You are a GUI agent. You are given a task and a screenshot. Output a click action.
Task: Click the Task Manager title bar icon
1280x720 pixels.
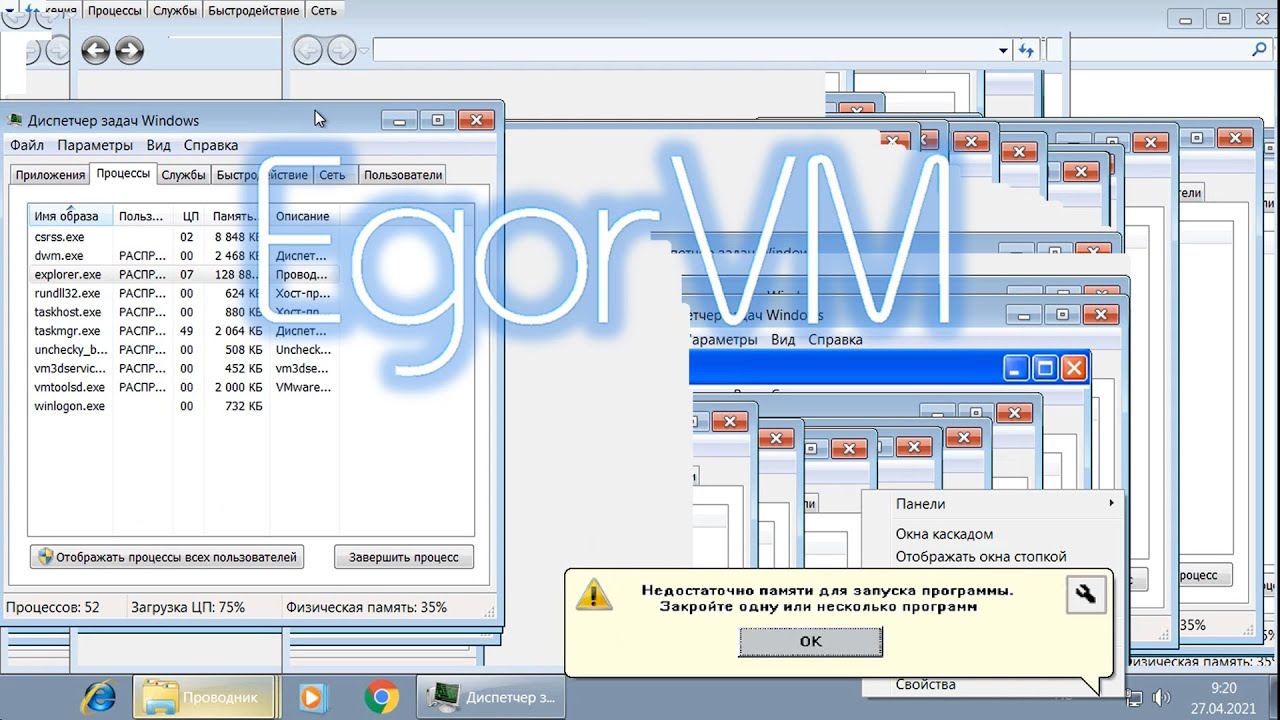tap(15, 120)
